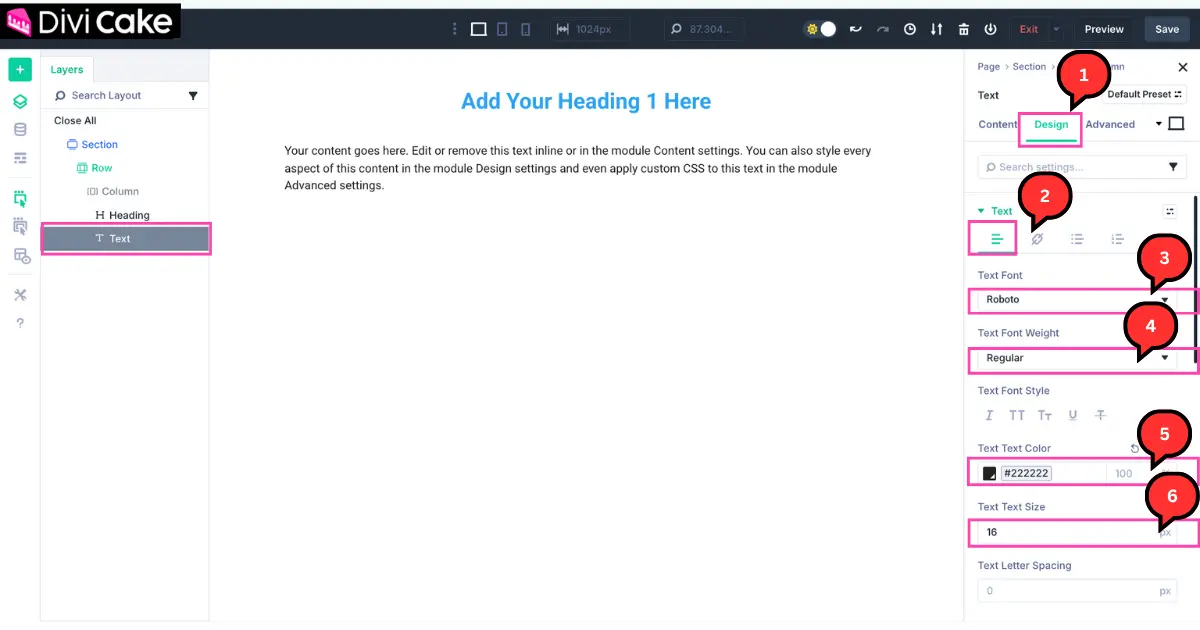
Task: Open Text group preset options icon
Action: click(x=1170, y=211)
